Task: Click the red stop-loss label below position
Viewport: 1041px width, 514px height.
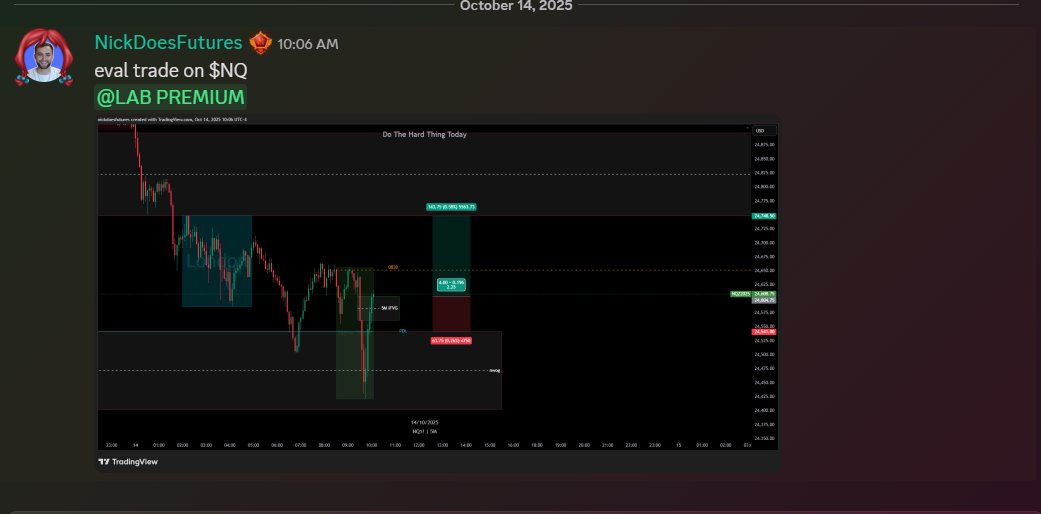Action: [x=451, y=341]
